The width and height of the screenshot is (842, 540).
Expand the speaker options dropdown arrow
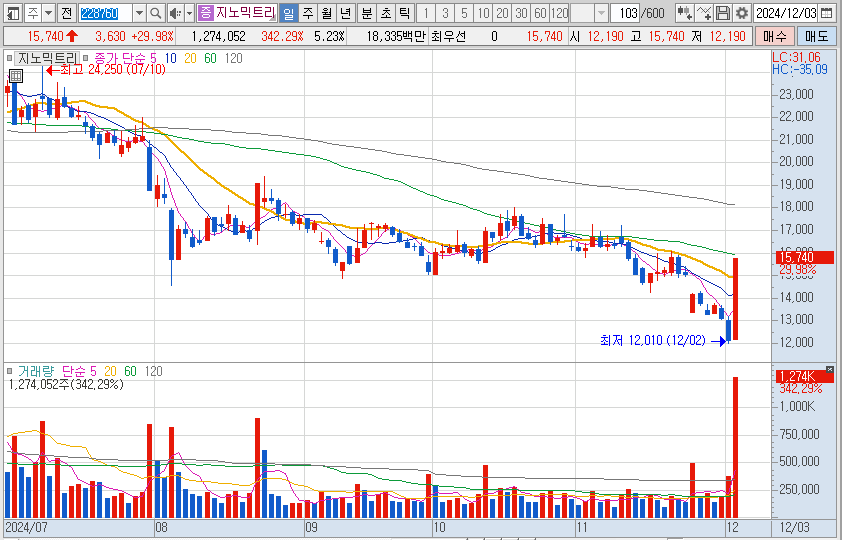189,12
